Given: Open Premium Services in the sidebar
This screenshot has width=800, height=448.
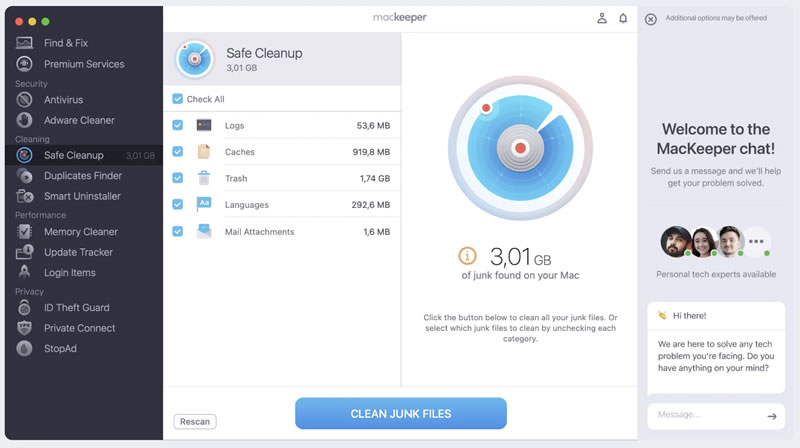Looking at the screenshot, I should (x=84, y=64).
